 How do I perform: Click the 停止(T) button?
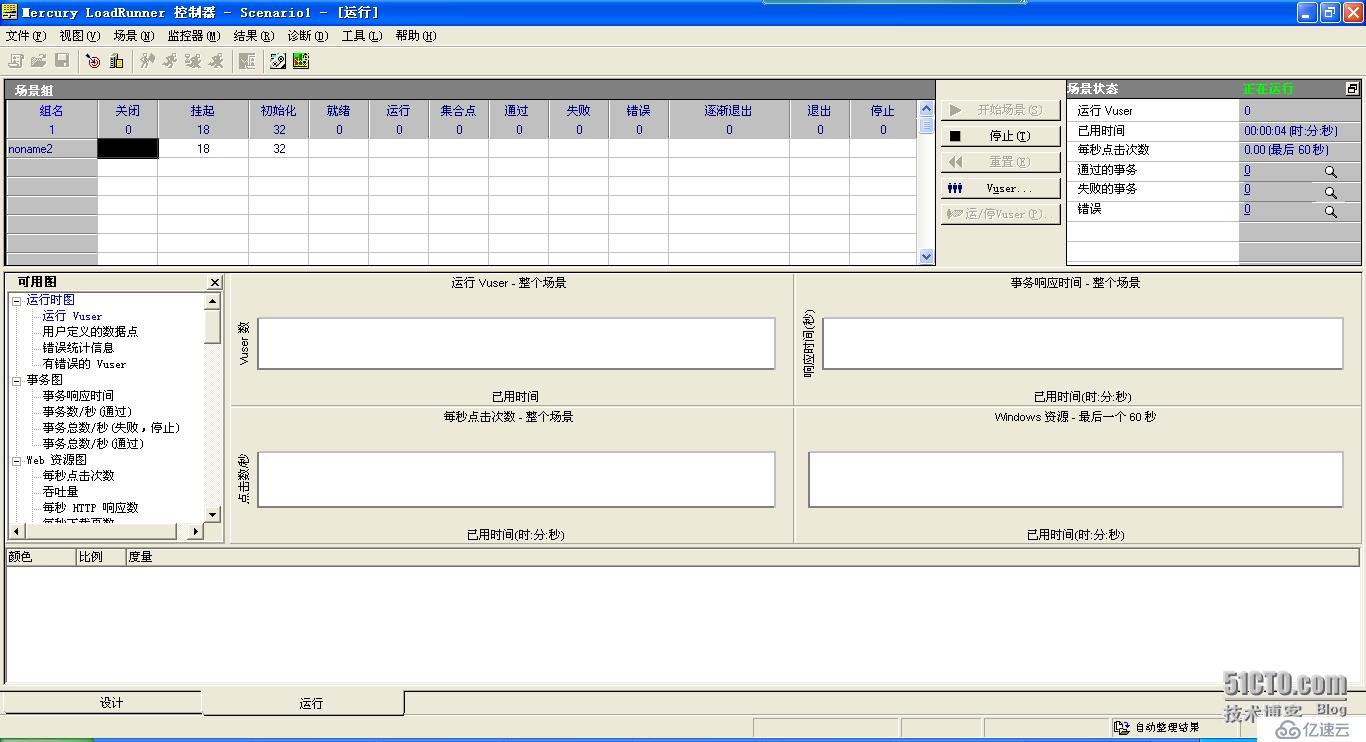[1000, 136]
